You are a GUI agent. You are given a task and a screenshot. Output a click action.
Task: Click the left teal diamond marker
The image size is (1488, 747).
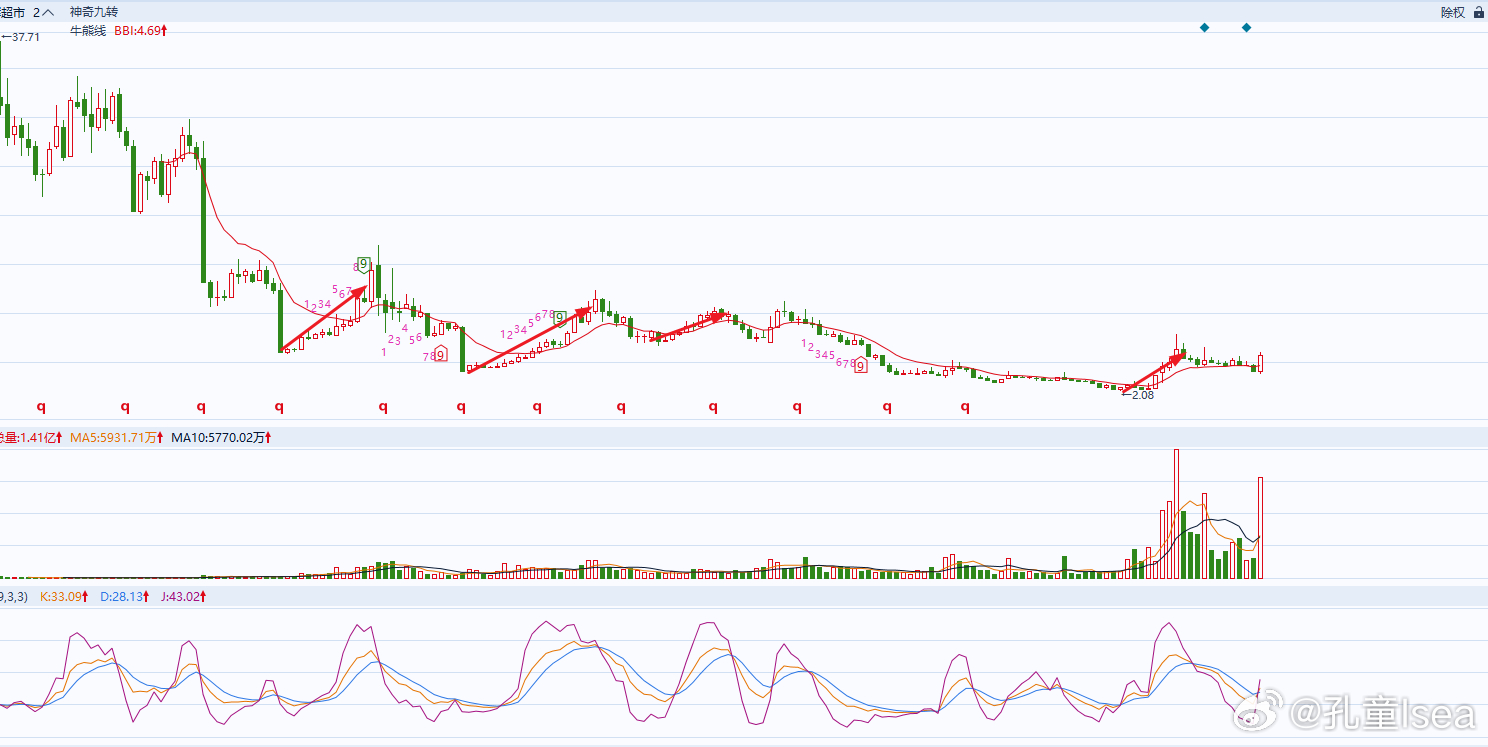click(x=1204, y=28)
